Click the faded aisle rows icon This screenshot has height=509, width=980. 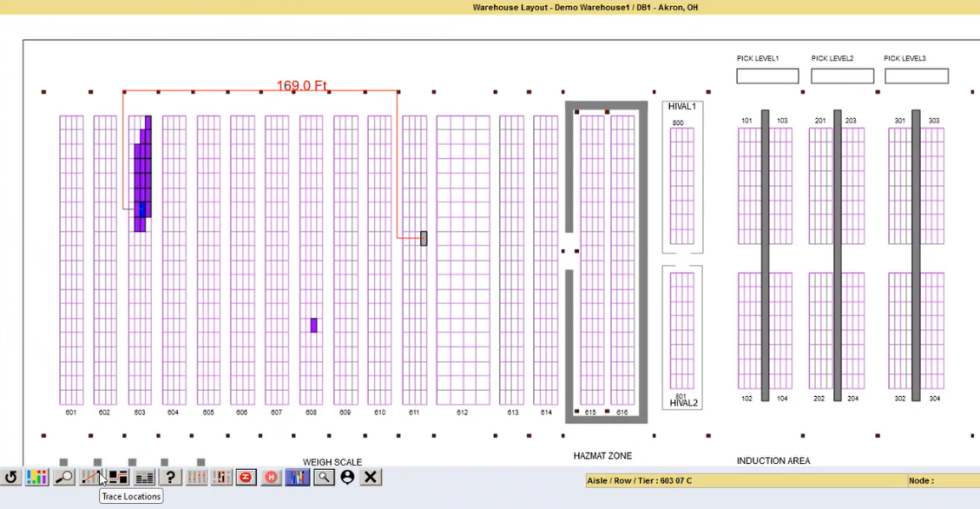coord(196,477)
